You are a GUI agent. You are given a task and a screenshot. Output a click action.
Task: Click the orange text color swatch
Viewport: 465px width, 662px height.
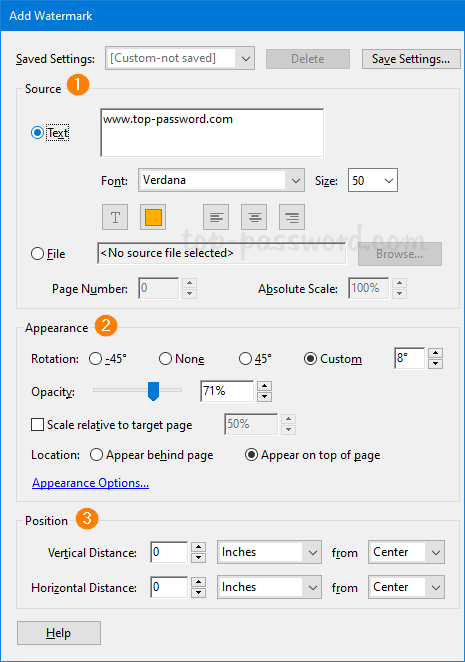tap(153, 217)
